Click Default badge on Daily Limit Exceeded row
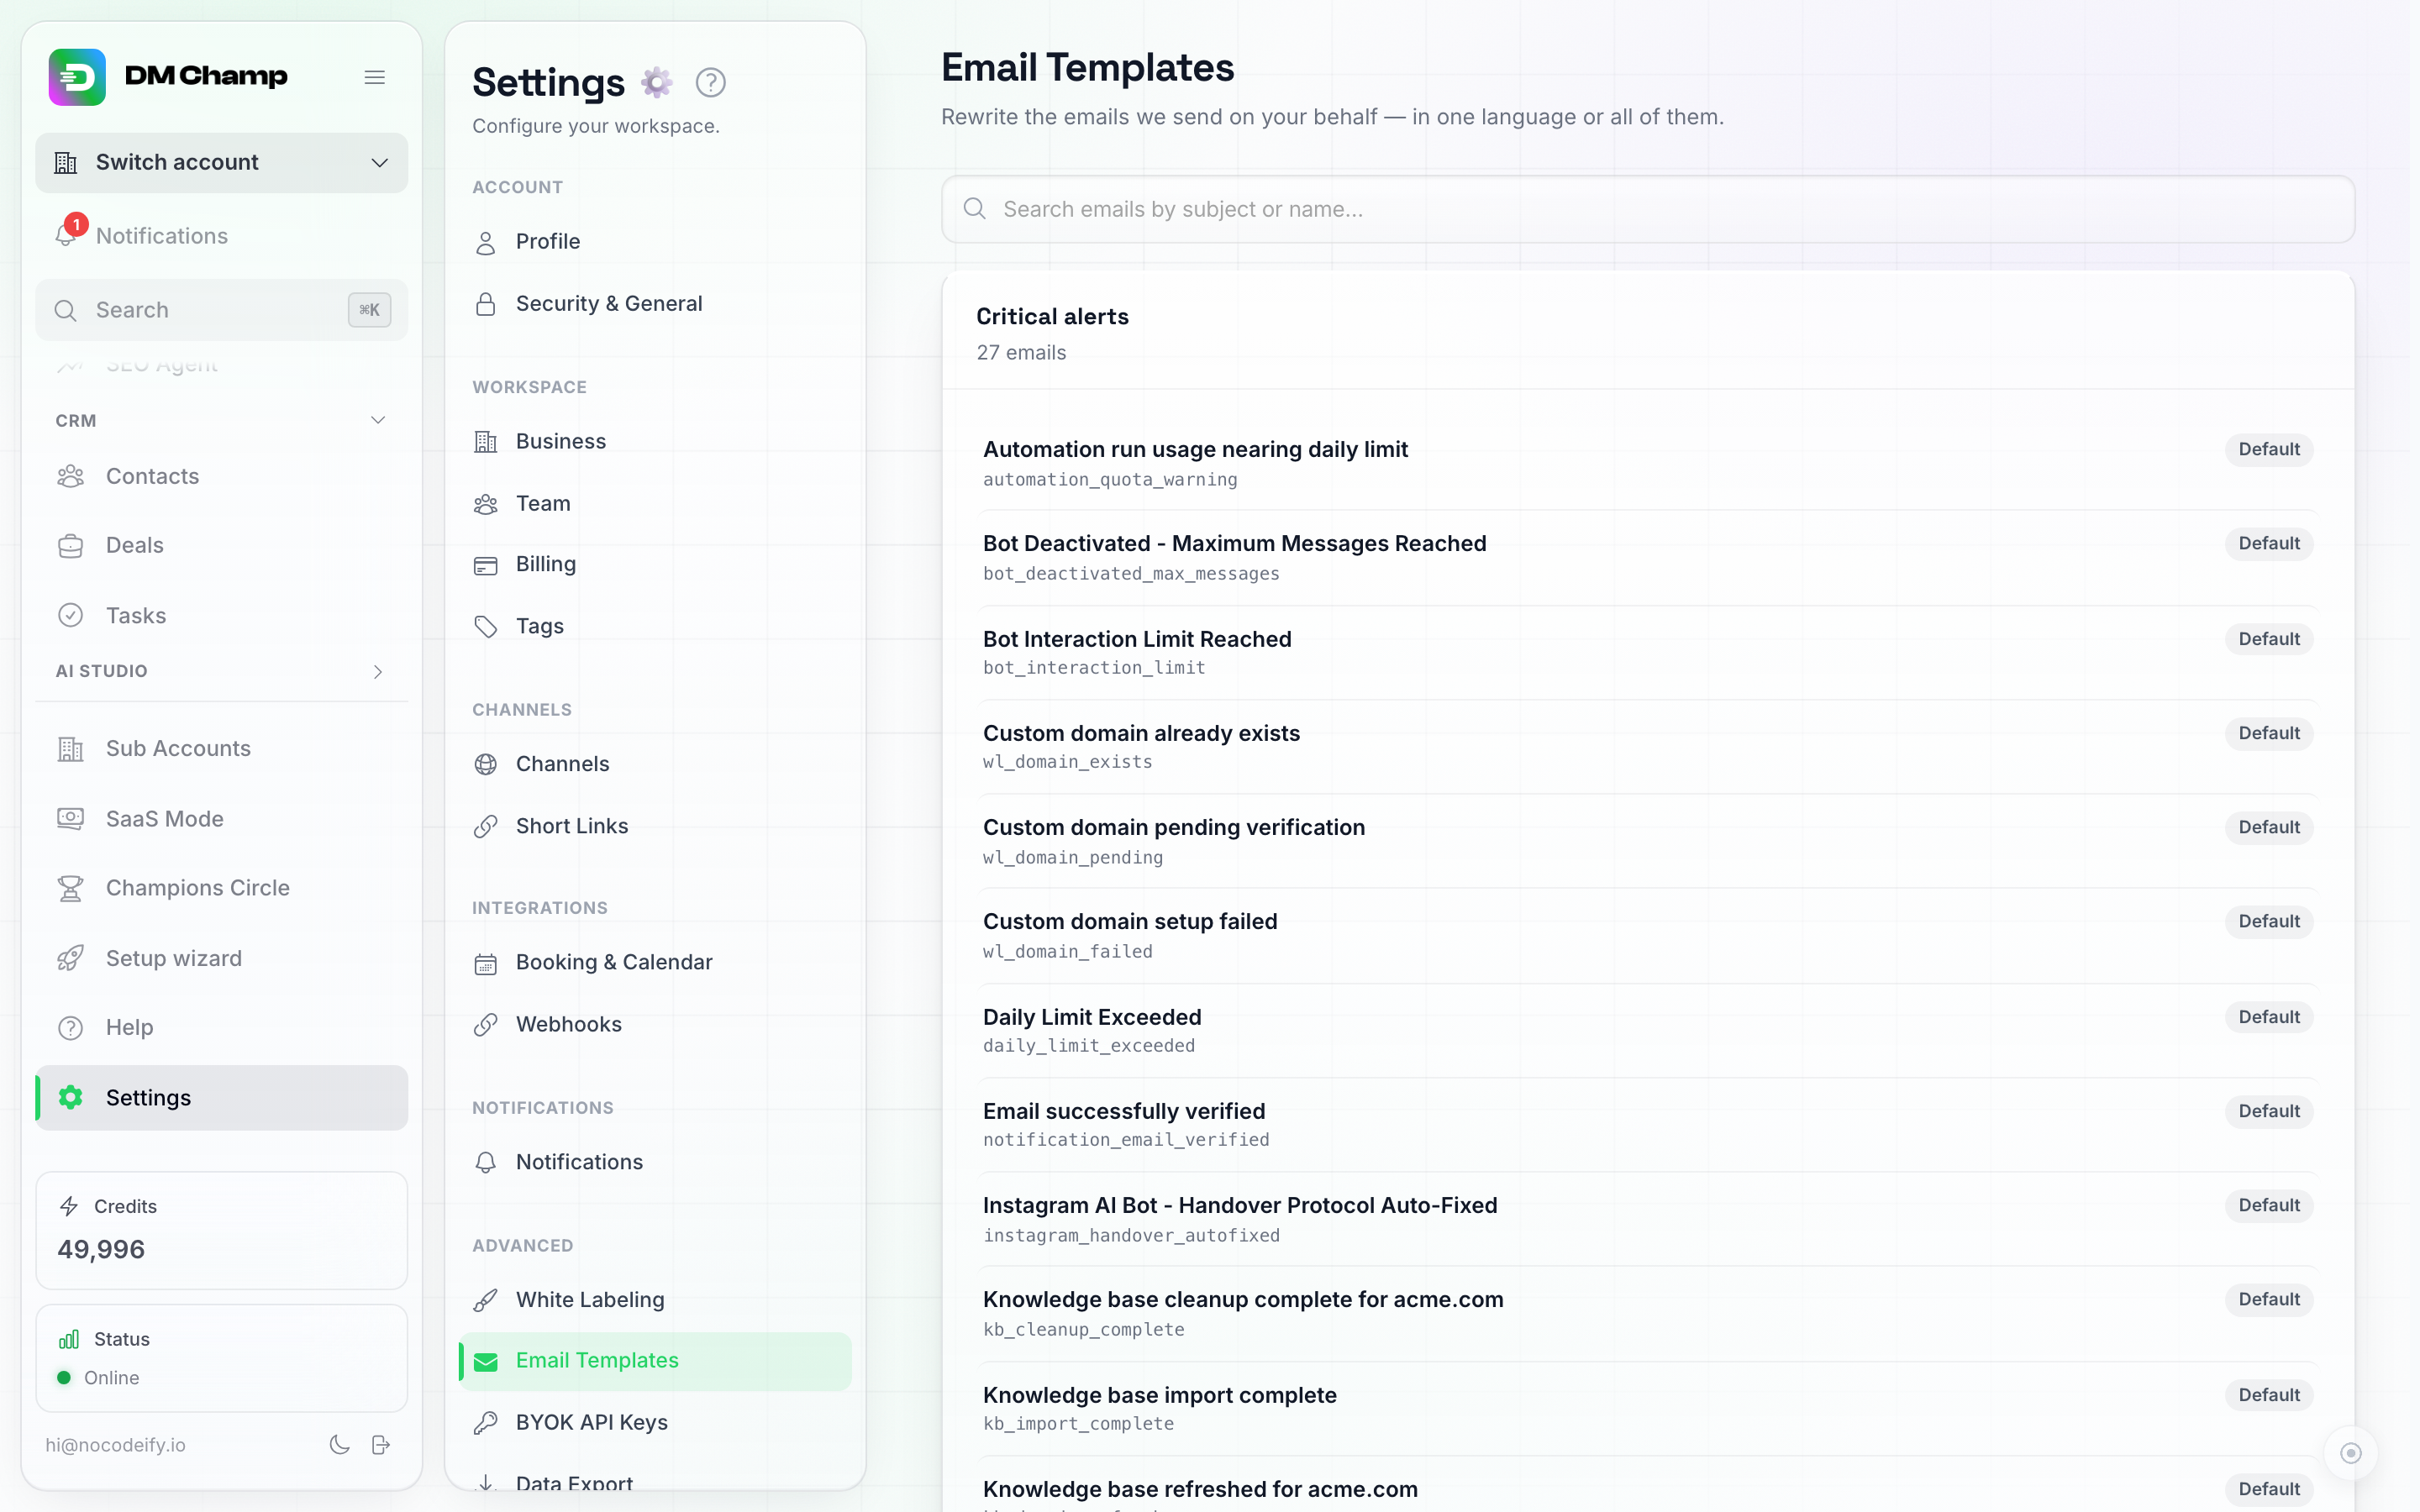 (x=2268, y=1017)
